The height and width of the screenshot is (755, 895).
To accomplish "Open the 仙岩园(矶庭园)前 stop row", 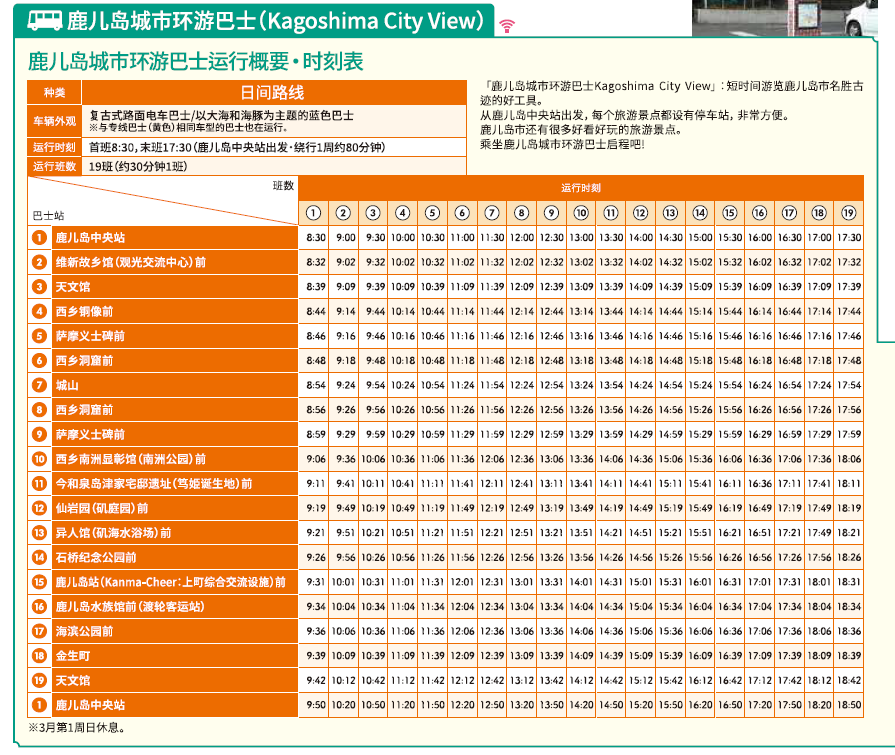I will tap(102, 508).
